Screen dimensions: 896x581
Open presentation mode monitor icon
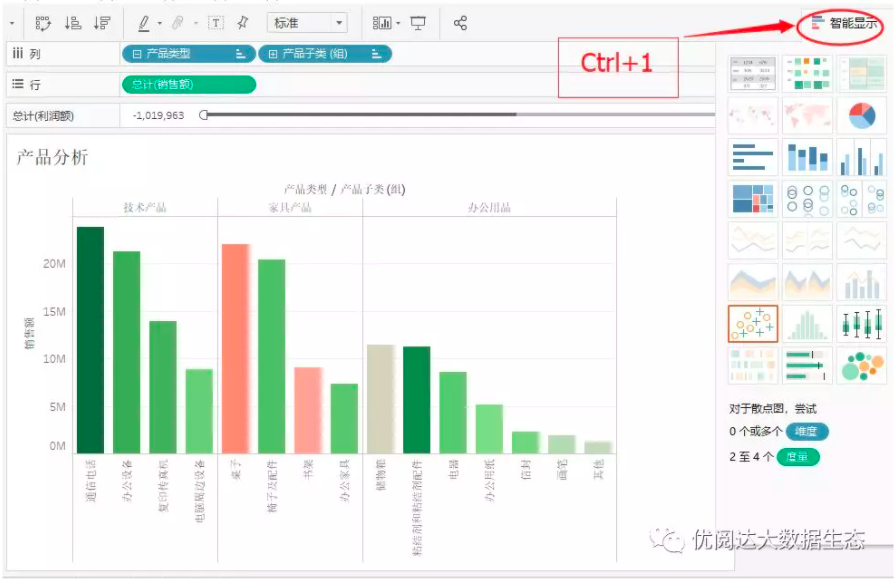[x=418, y=23]
